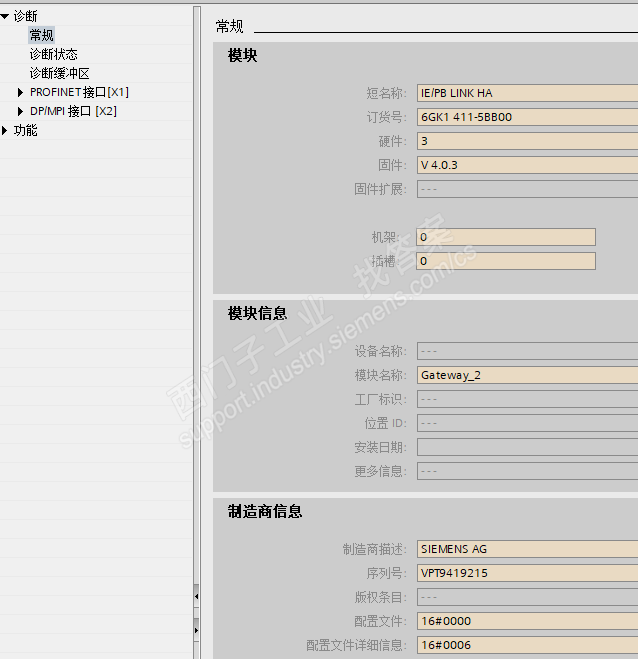
Task: Collapse the 诊断 tree node
Action: (5, 16)
